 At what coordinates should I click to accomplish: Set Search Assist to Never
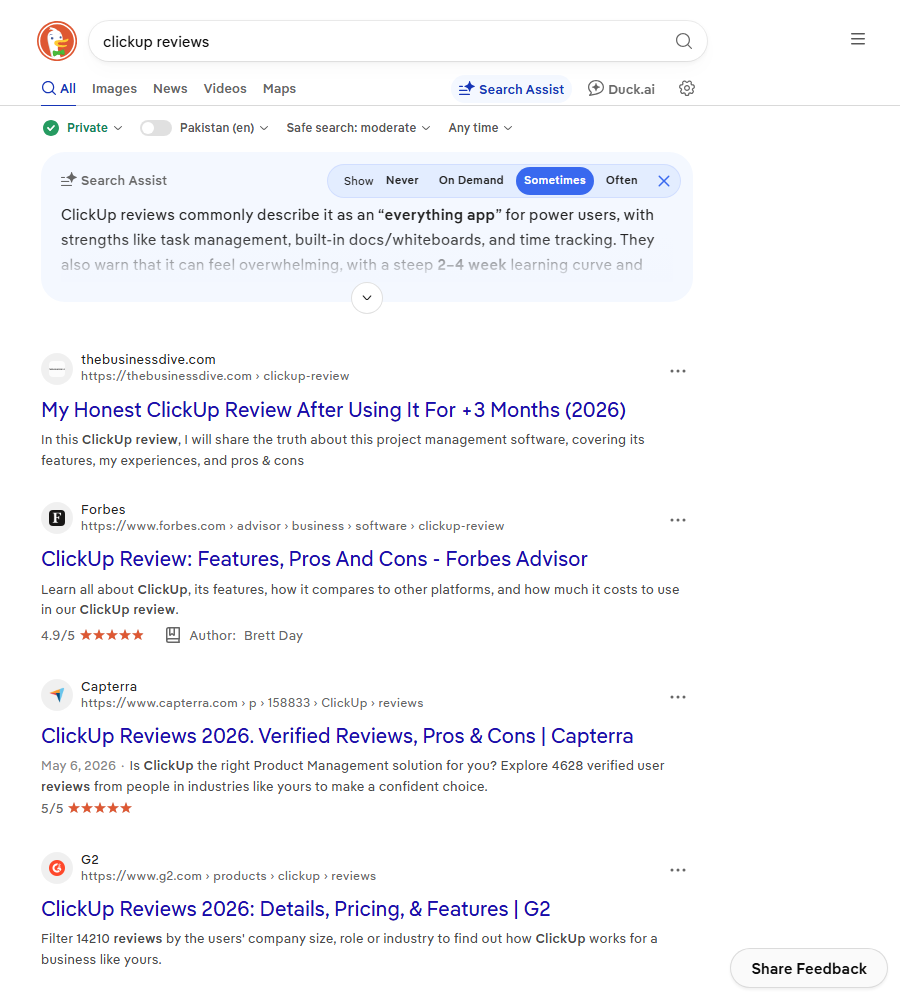click(402, 180)
